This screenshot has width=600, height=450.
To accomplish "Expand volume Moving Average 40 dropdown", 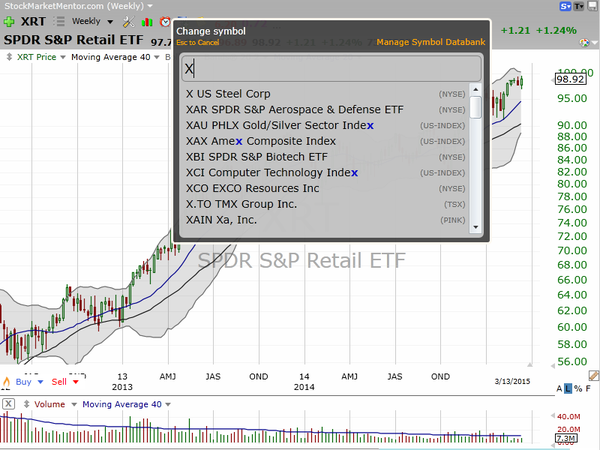I will coord(168,404).
